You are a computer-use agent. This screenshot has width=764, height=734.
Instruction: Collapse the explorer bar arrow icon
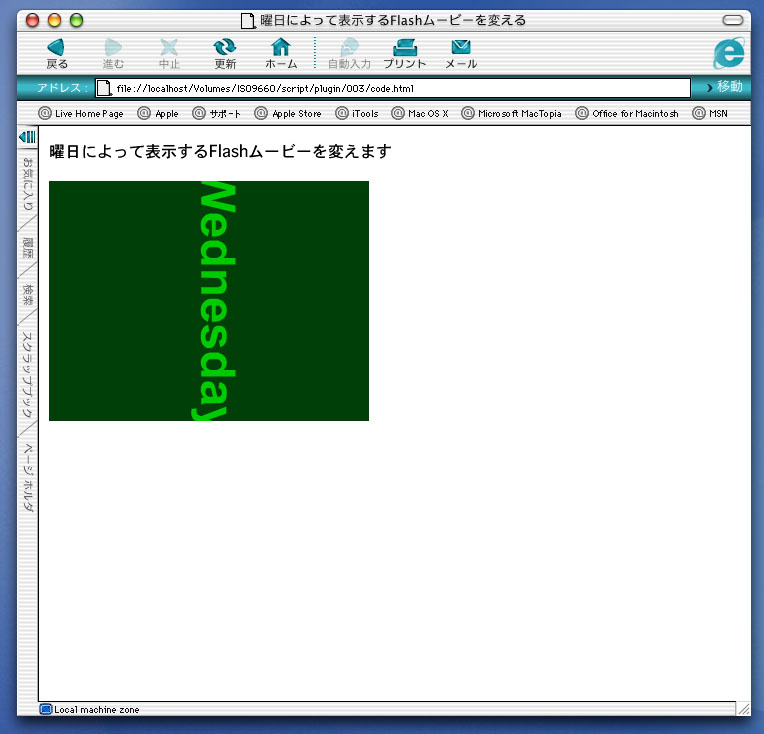coord(27,136)
